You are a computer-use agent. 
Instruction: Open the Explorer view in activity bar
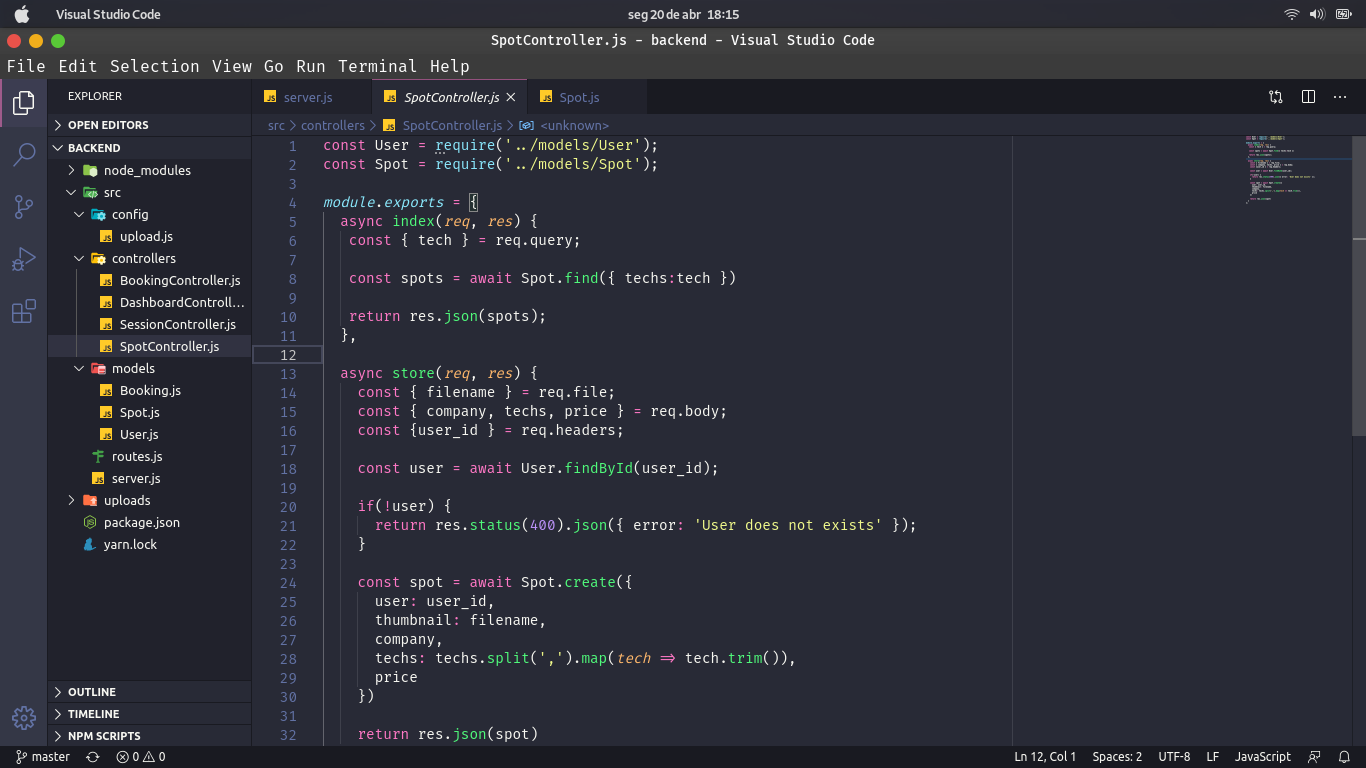(x=24, y=102)
